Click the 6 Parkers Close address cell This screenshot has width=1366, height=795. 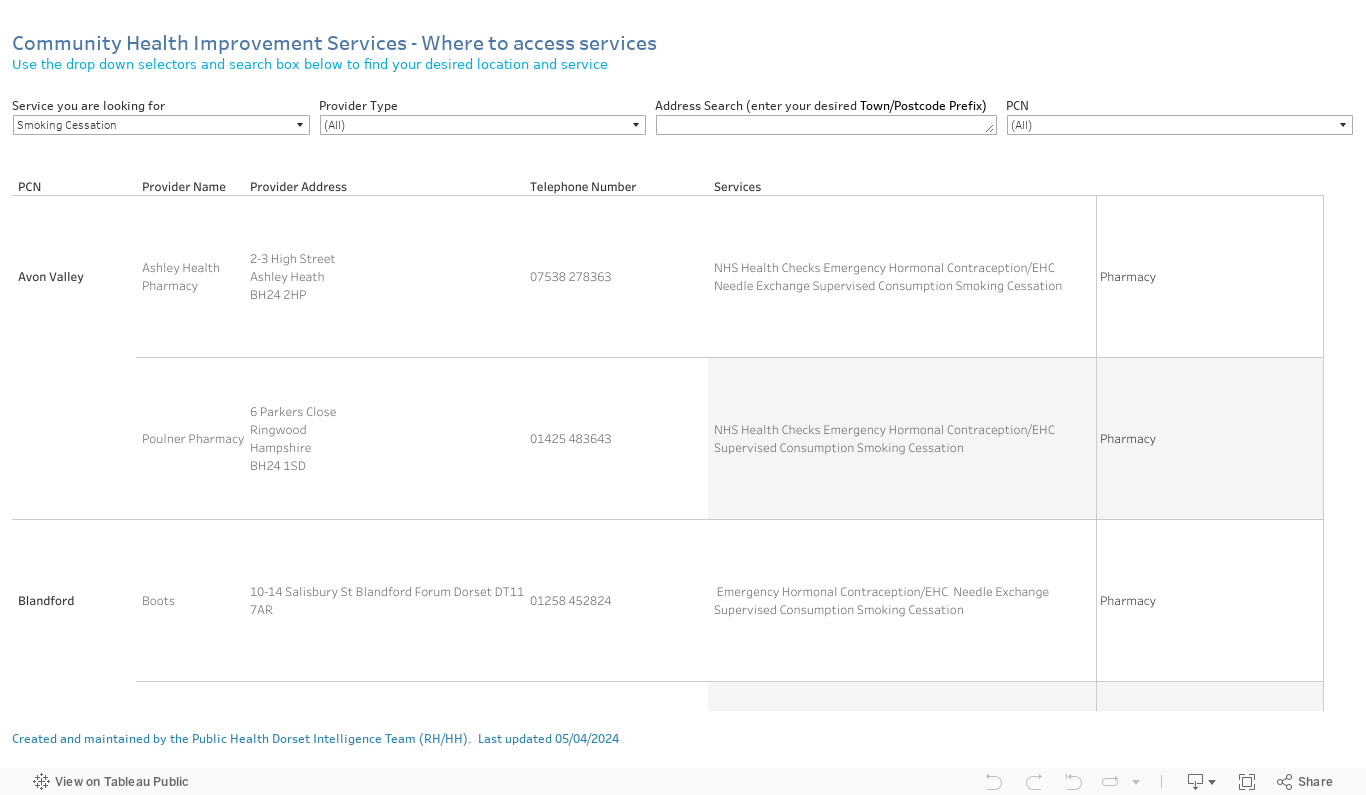(293, 439)
